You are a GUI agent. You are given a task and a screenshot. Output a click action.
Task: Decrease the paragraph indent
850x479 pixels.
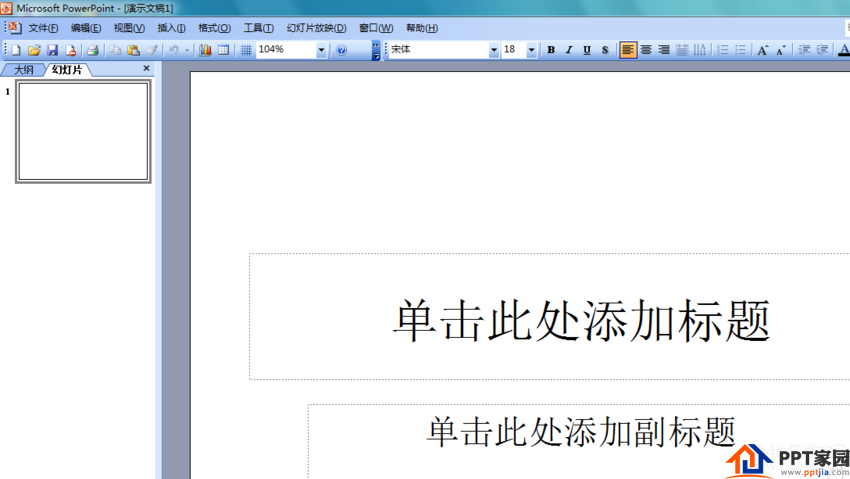pos(804,50)
